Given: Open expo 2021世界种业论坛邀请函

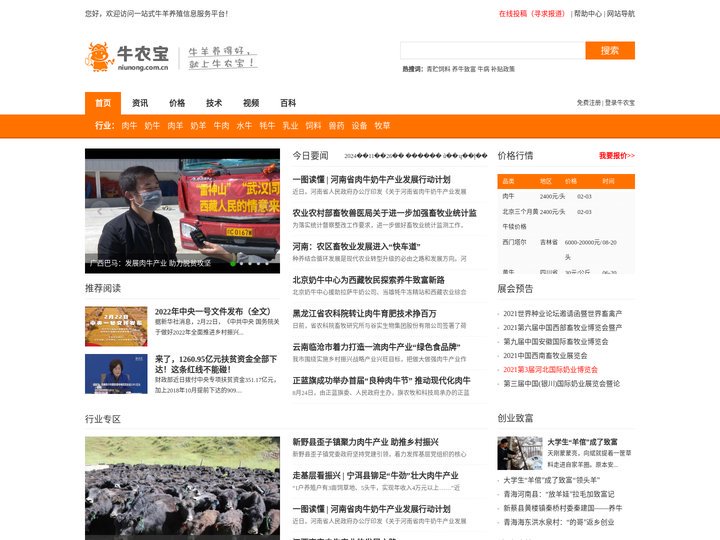Looking at the screenshot, I should 562,314.
